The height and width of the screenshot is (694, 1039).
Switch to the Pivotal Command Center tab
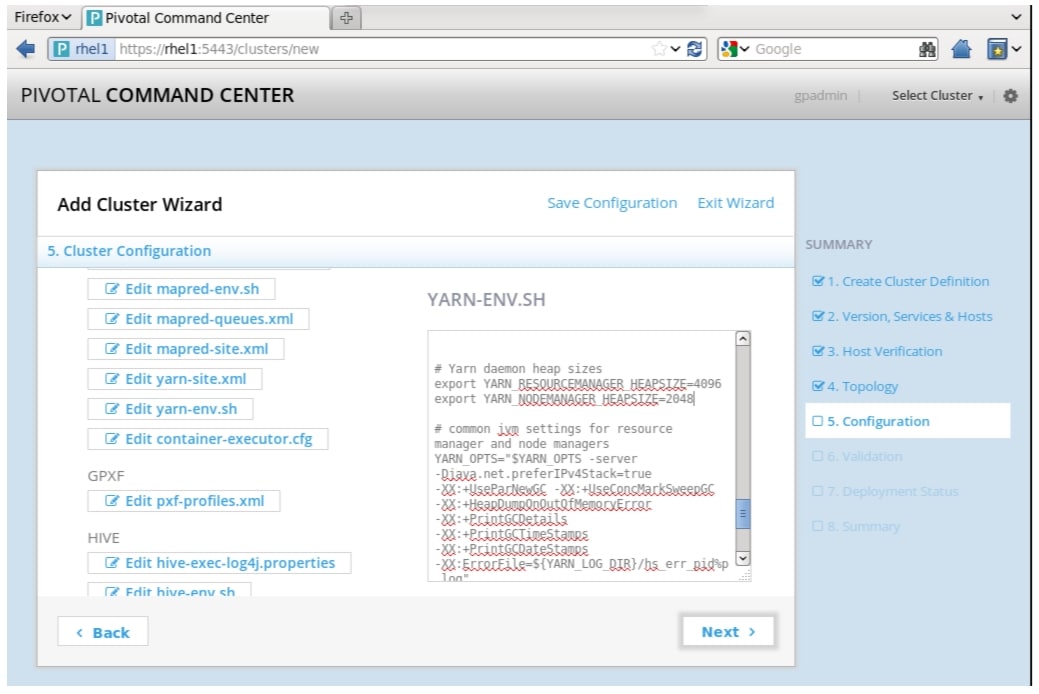[x=205, y=18]
